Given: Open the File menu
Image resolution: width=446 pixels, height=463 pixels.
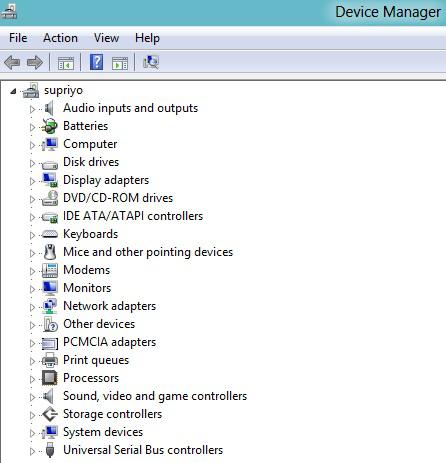Looking at the screenshot, I should (x=18, y=38).
